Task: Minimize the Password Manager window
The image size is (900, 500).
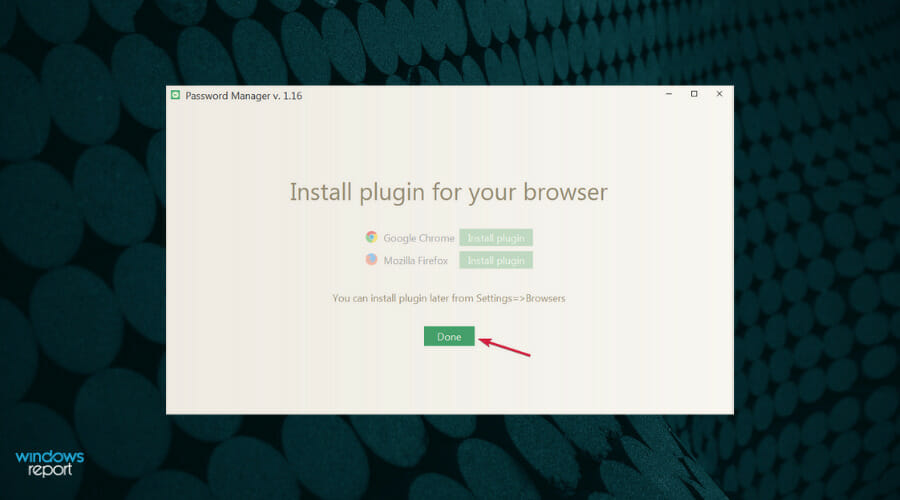Action: coord(669,94)
